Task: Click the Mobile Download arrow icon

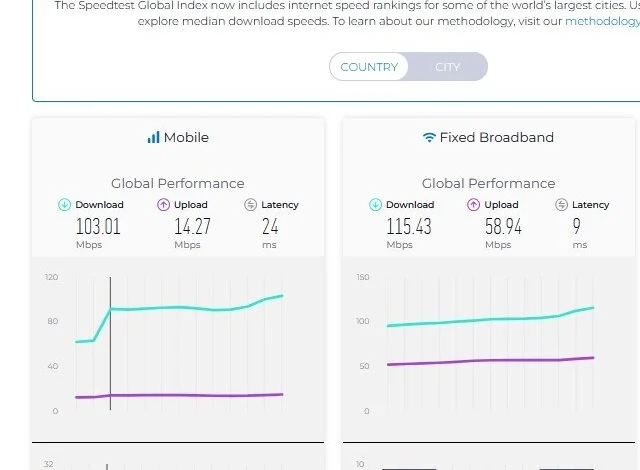Action: coord(65,205)
